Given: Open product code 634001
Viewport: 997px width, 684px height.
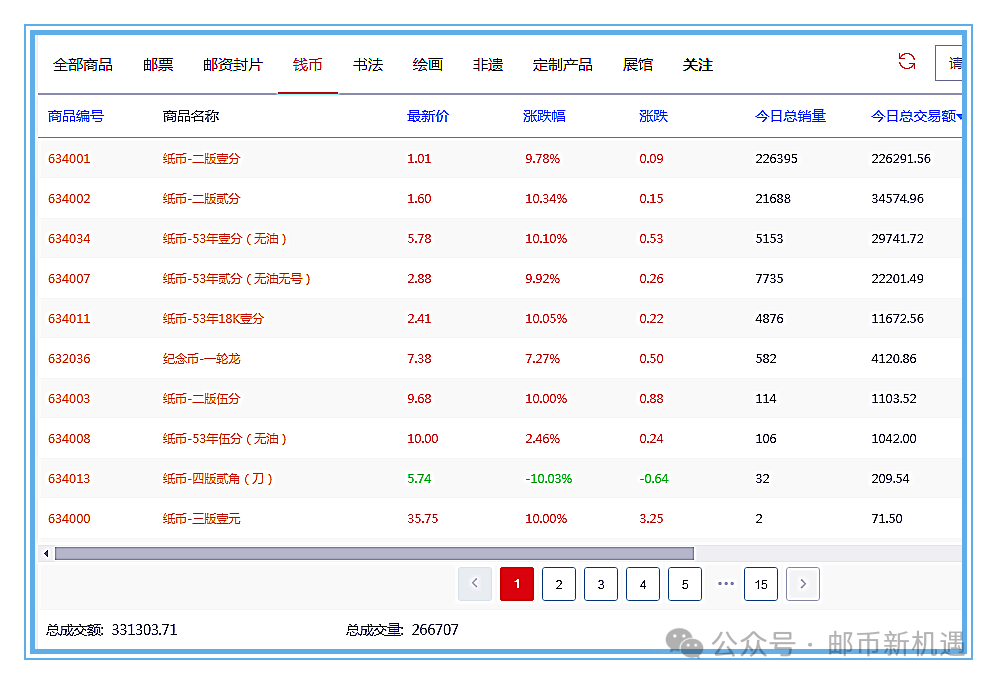Looking at the screenshot, I should click(69, 158).
